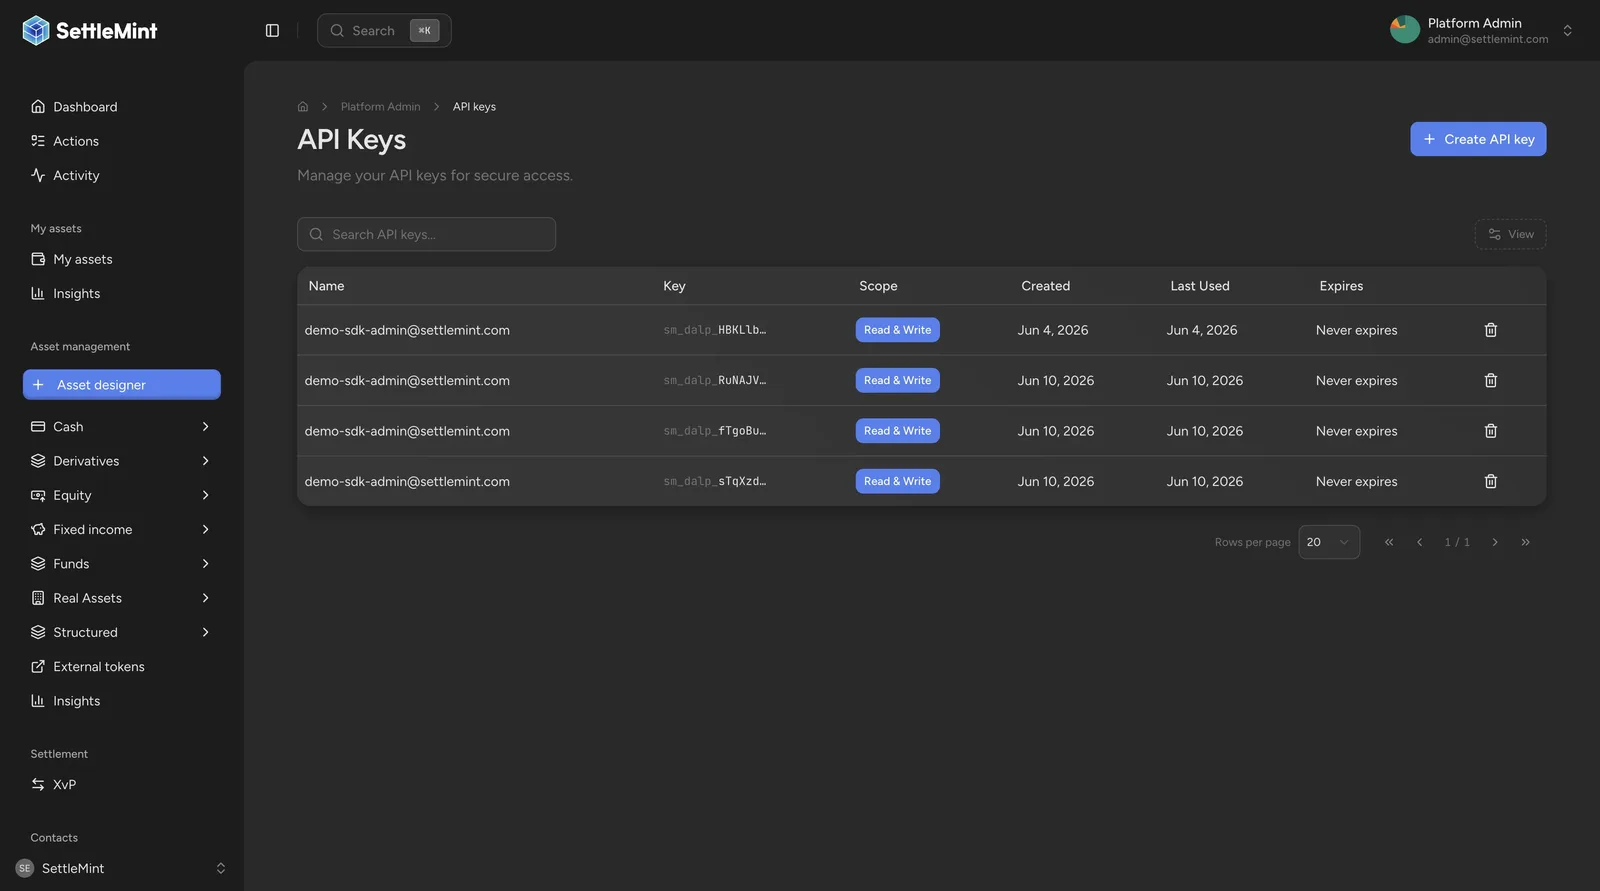Viewport: 1600px width, 891px height.
Task: Expand the Structured section chevron
Action: click(x=205, y=632)
